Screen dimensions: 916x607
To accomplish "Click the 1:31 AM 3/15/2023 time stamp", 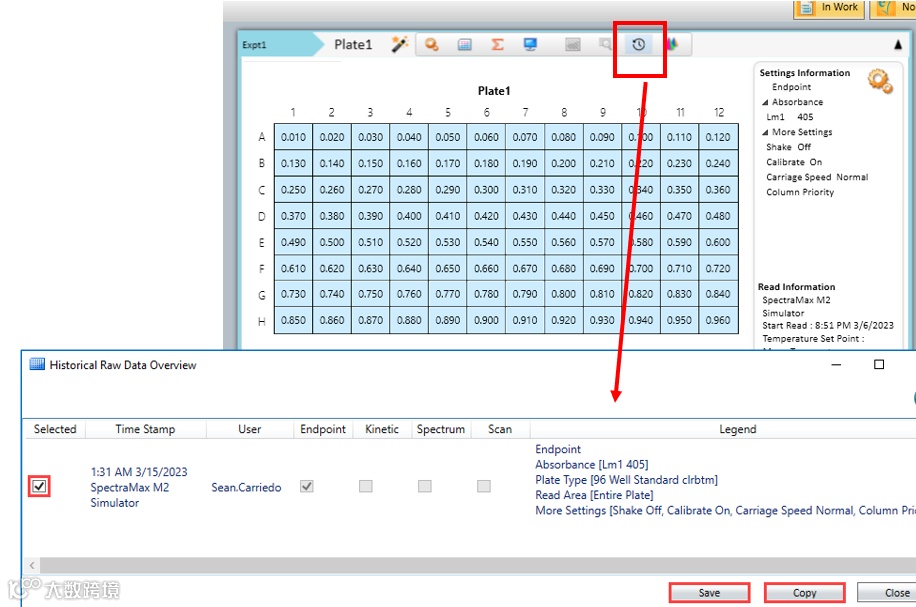I will tap(139, 472).
